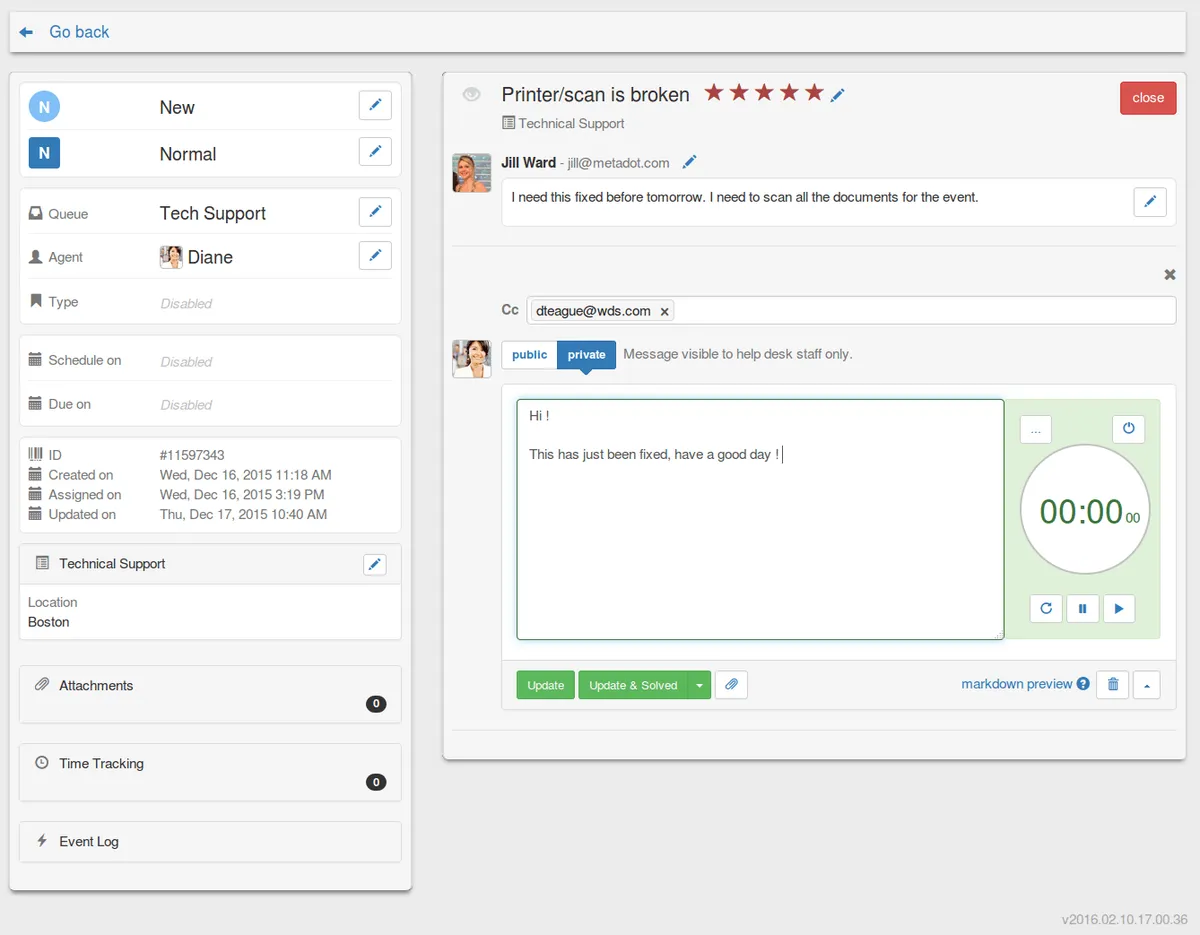Click the paperclip attach file icon
Screen dimensions: 1200x935
(731, 685)
